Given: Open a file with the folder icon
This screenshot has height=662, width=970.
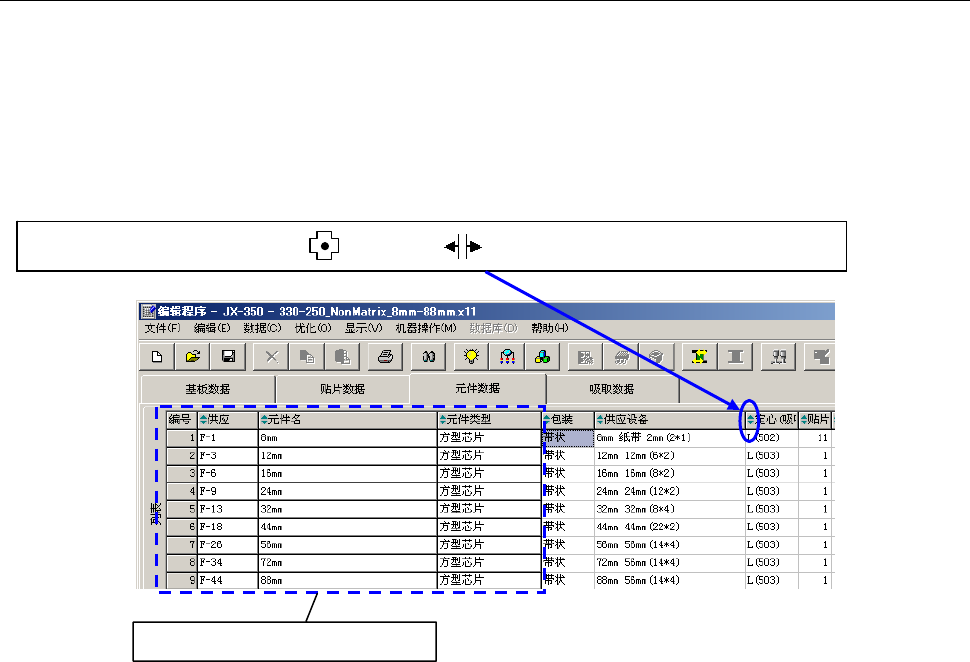Looking at the screenshot, I should click(193, 356).
